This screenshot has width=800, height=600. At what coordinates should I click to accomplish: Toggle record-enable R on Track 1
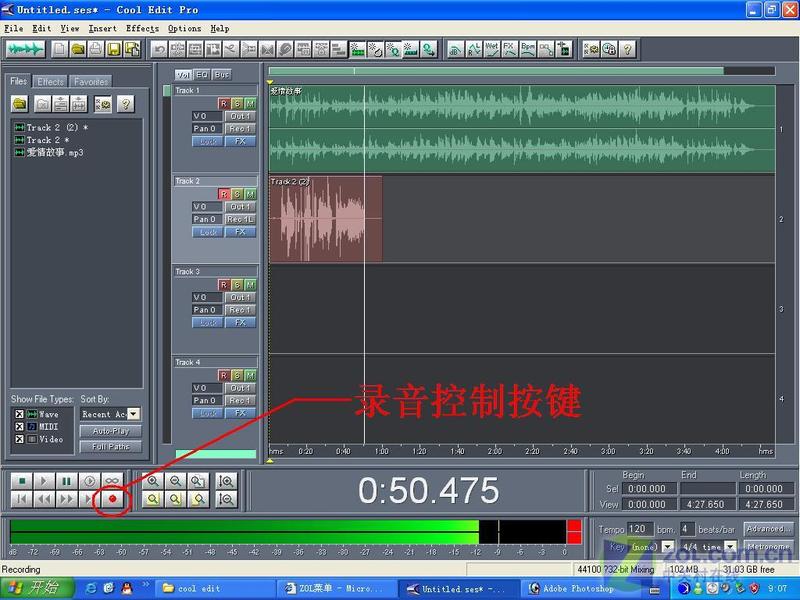click(223, 104)
